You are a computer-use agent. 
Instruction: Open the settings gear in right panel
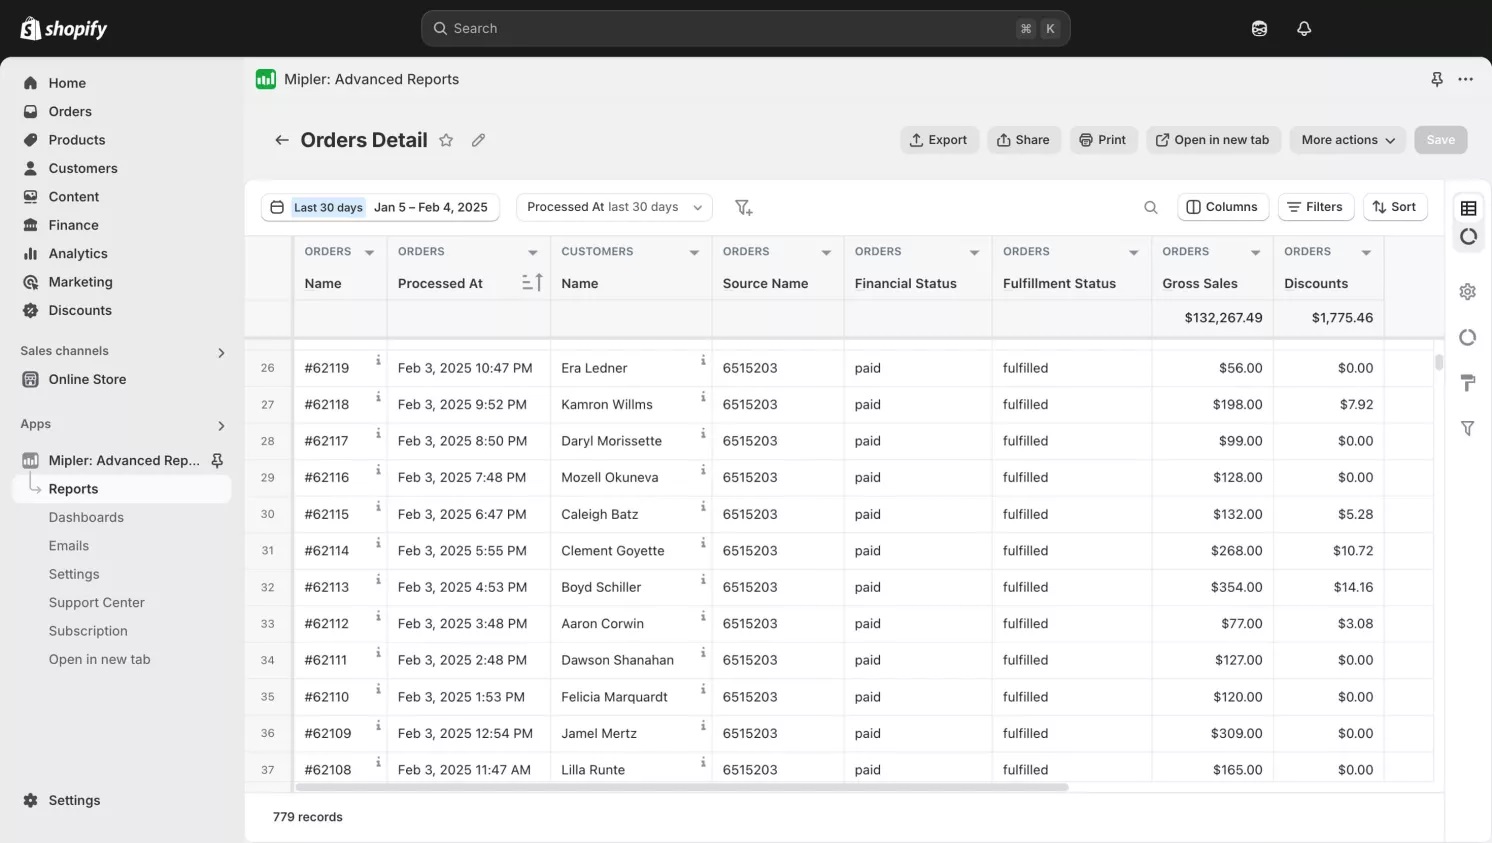[x=1468, y=292]
